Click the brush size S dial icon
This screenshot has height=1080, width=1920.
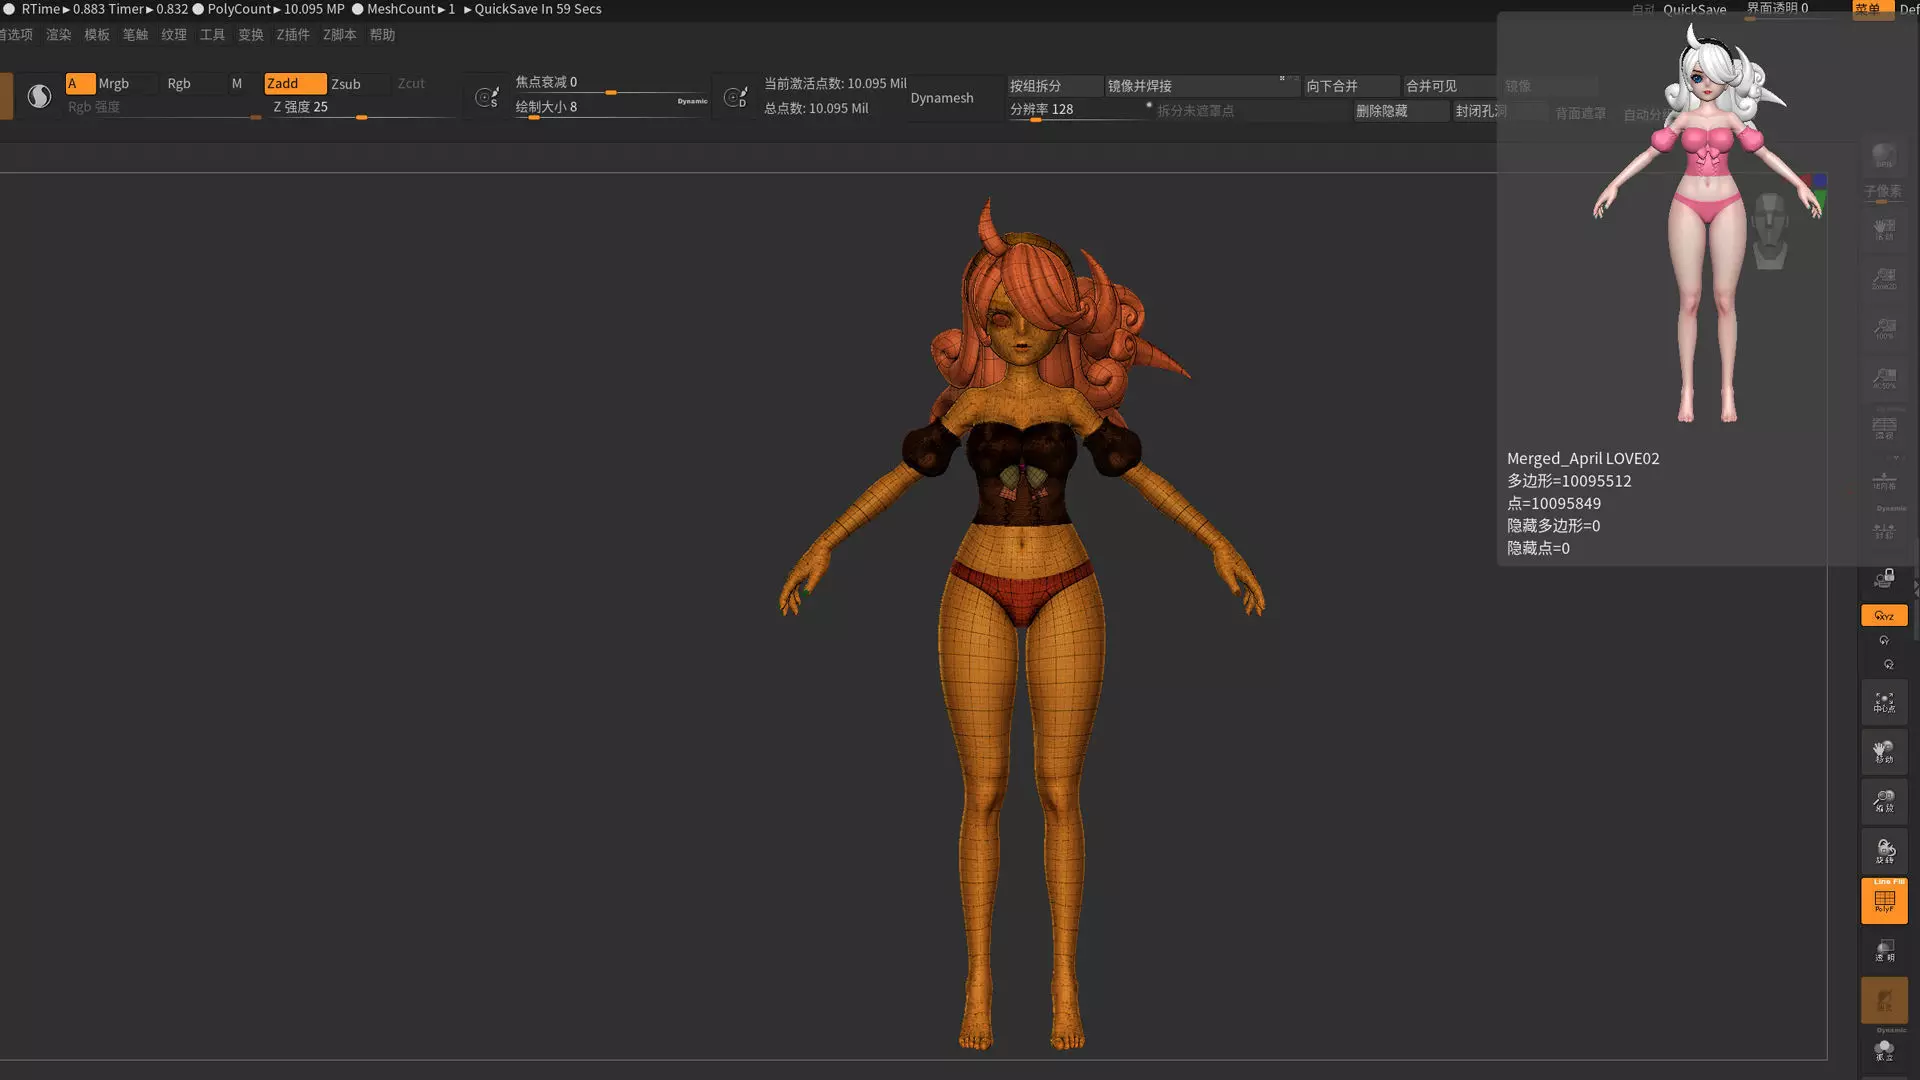(x=487, y=97)
